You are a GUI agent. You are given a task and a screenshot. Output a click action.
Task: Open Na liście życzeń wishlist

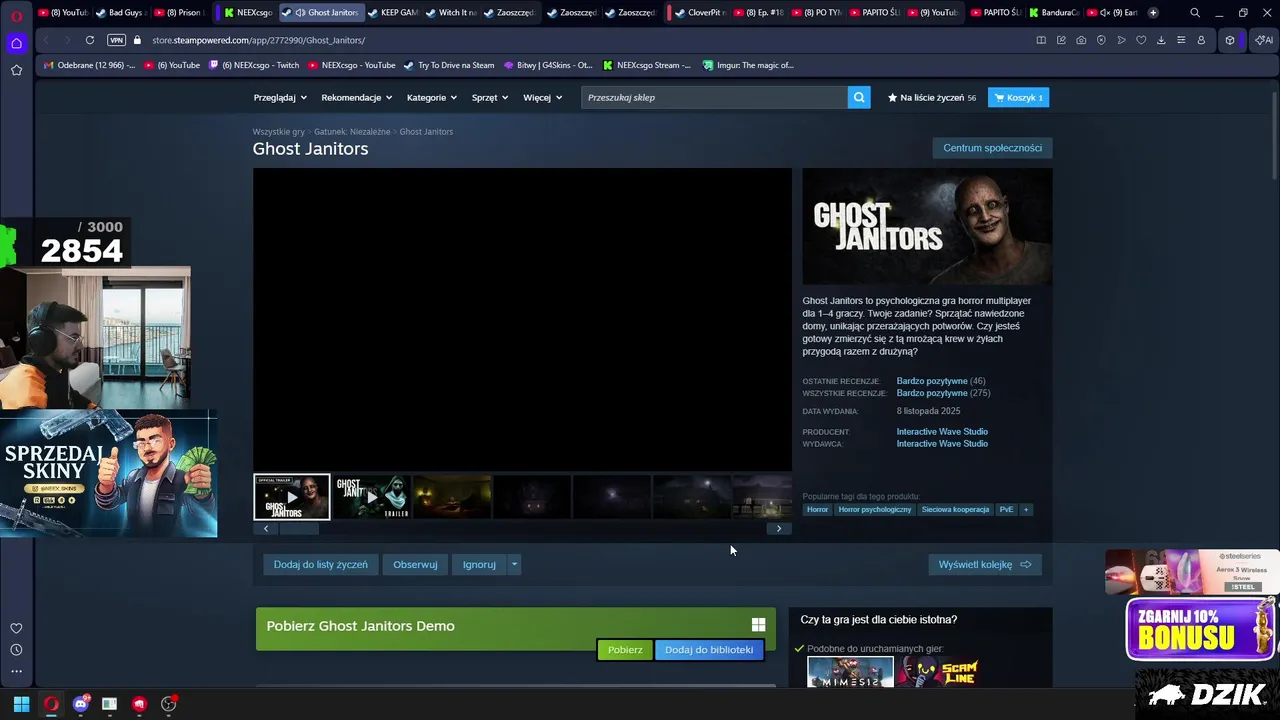[932, 97]
